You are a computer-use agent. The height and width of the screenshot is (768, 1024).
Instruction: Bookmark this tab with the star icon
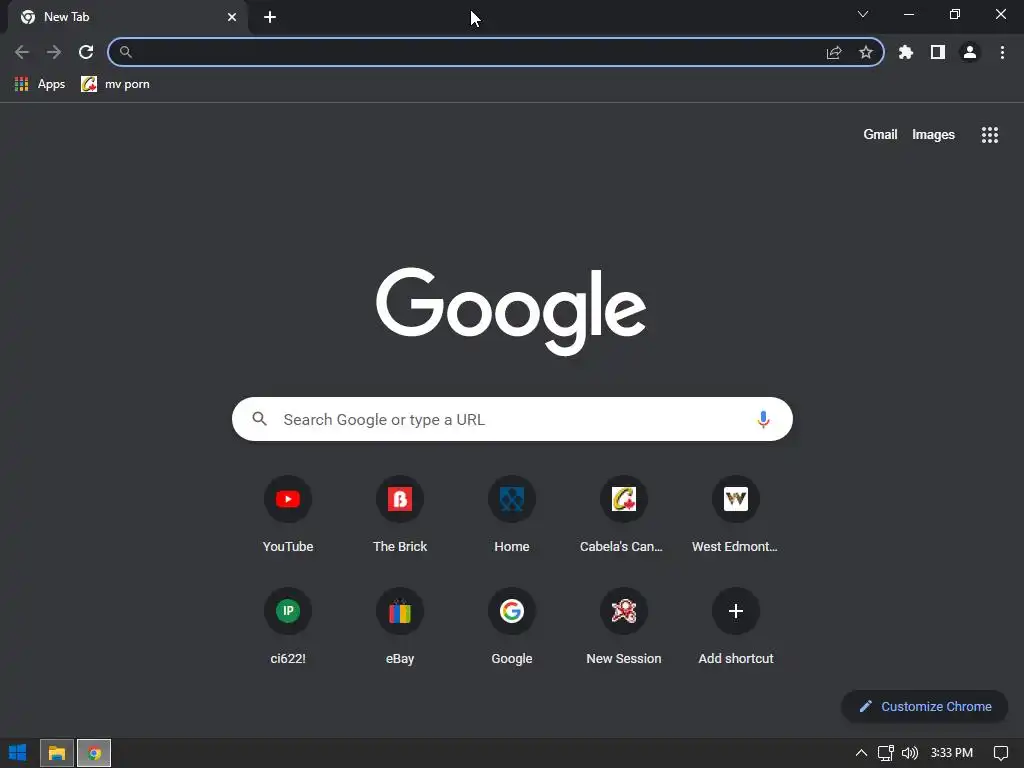point(866,52)
